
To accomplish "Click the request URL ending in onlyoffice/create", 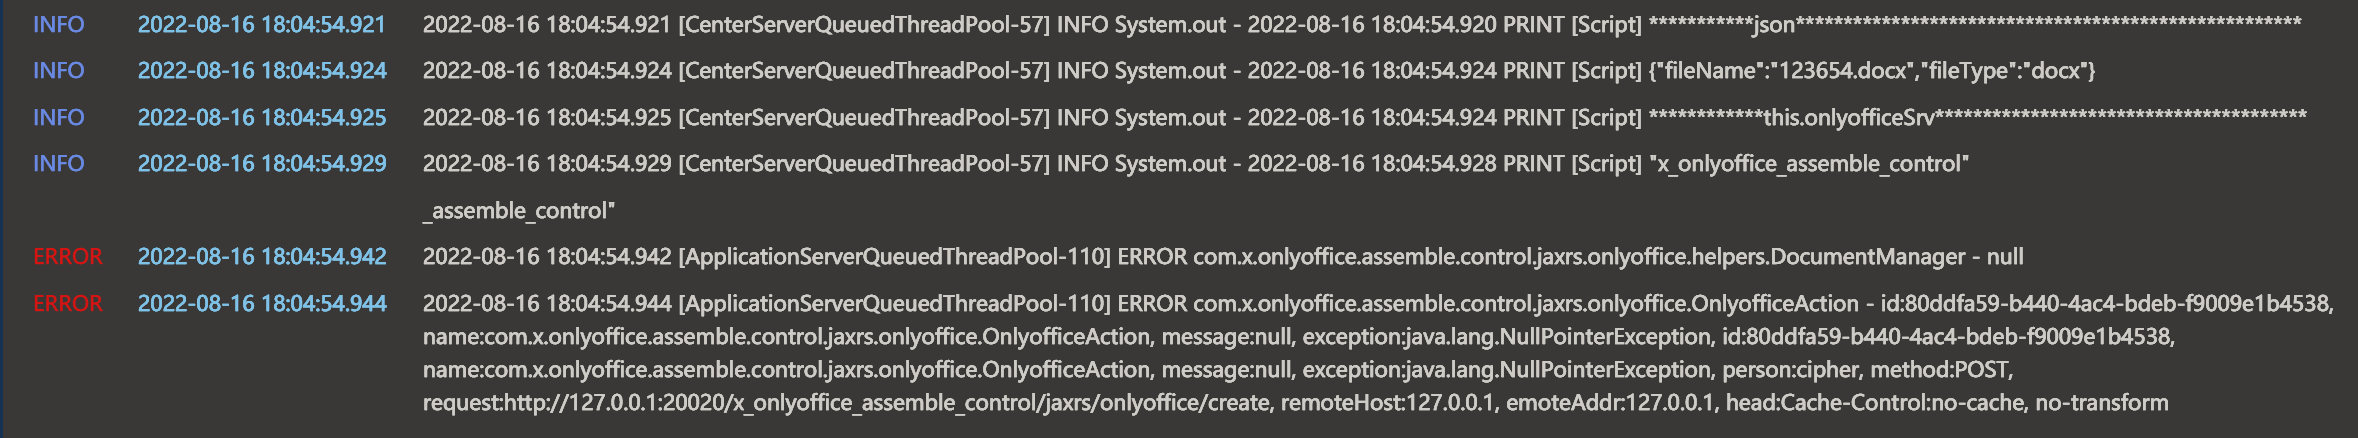I will tap(846, 403).
